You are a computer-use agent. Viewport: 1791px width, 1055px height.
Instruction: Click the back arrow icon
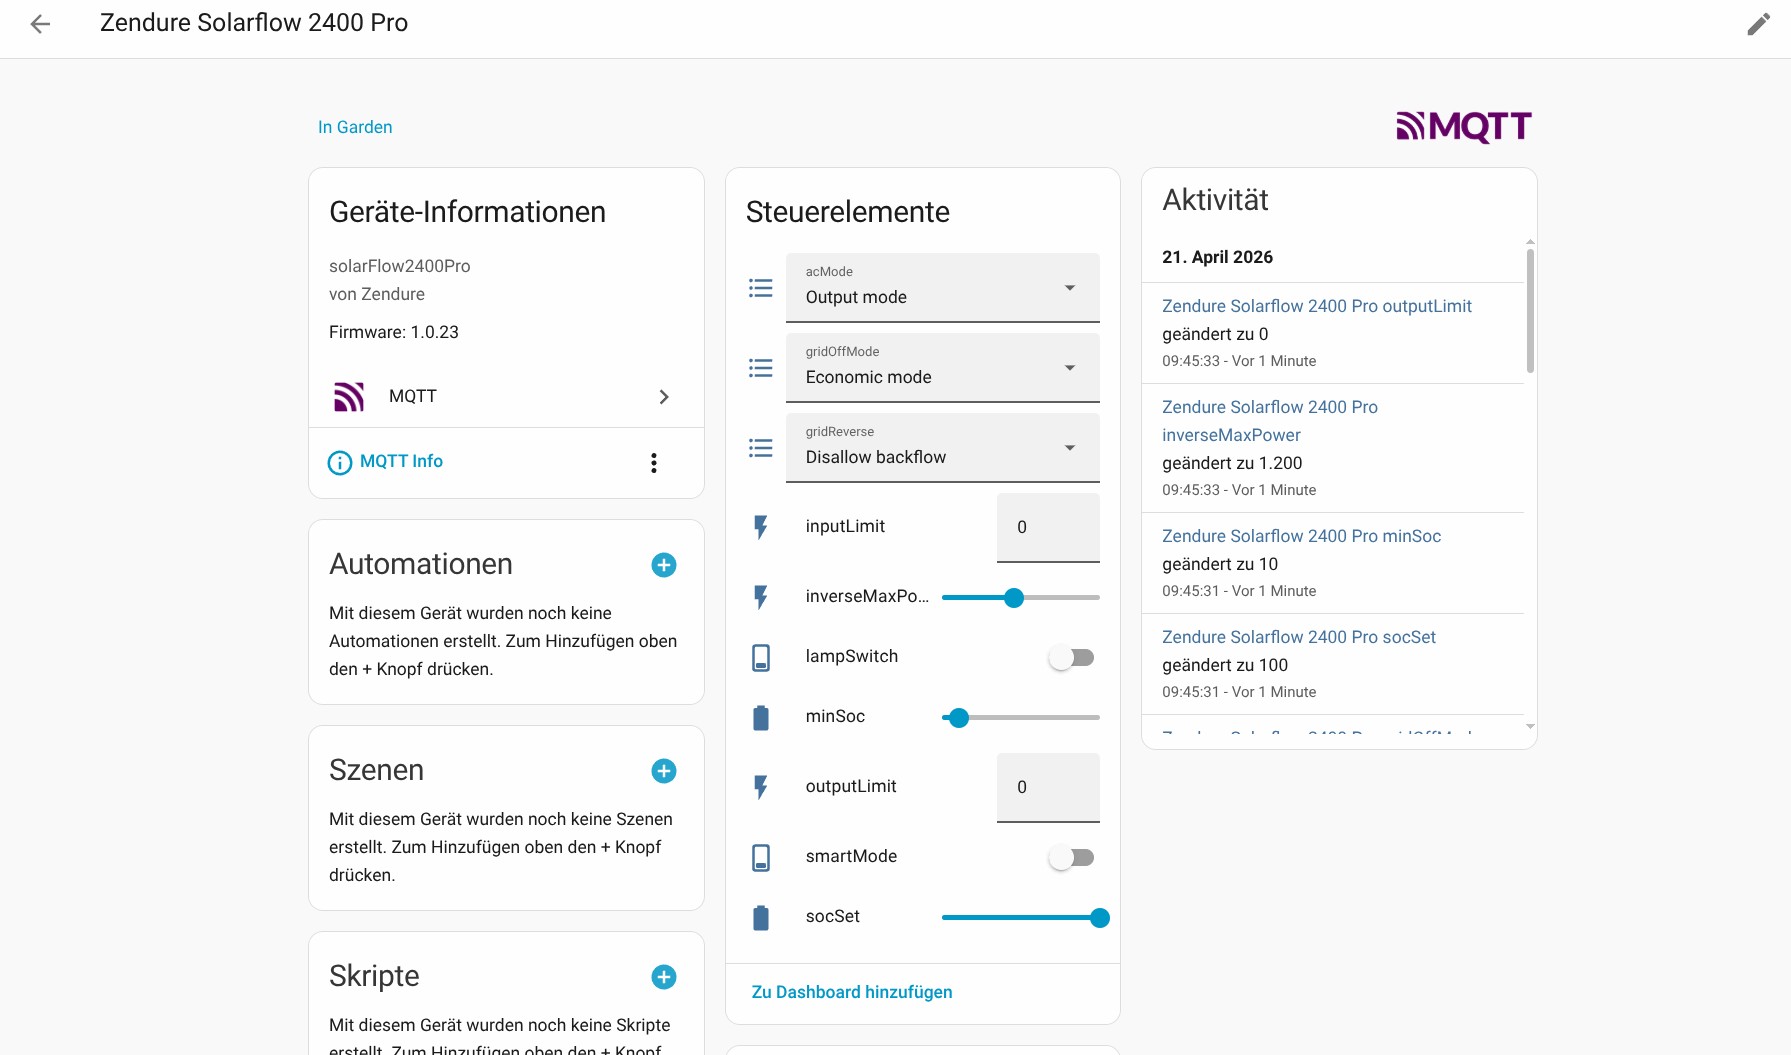pyautogui.click(x=40, y=24)
